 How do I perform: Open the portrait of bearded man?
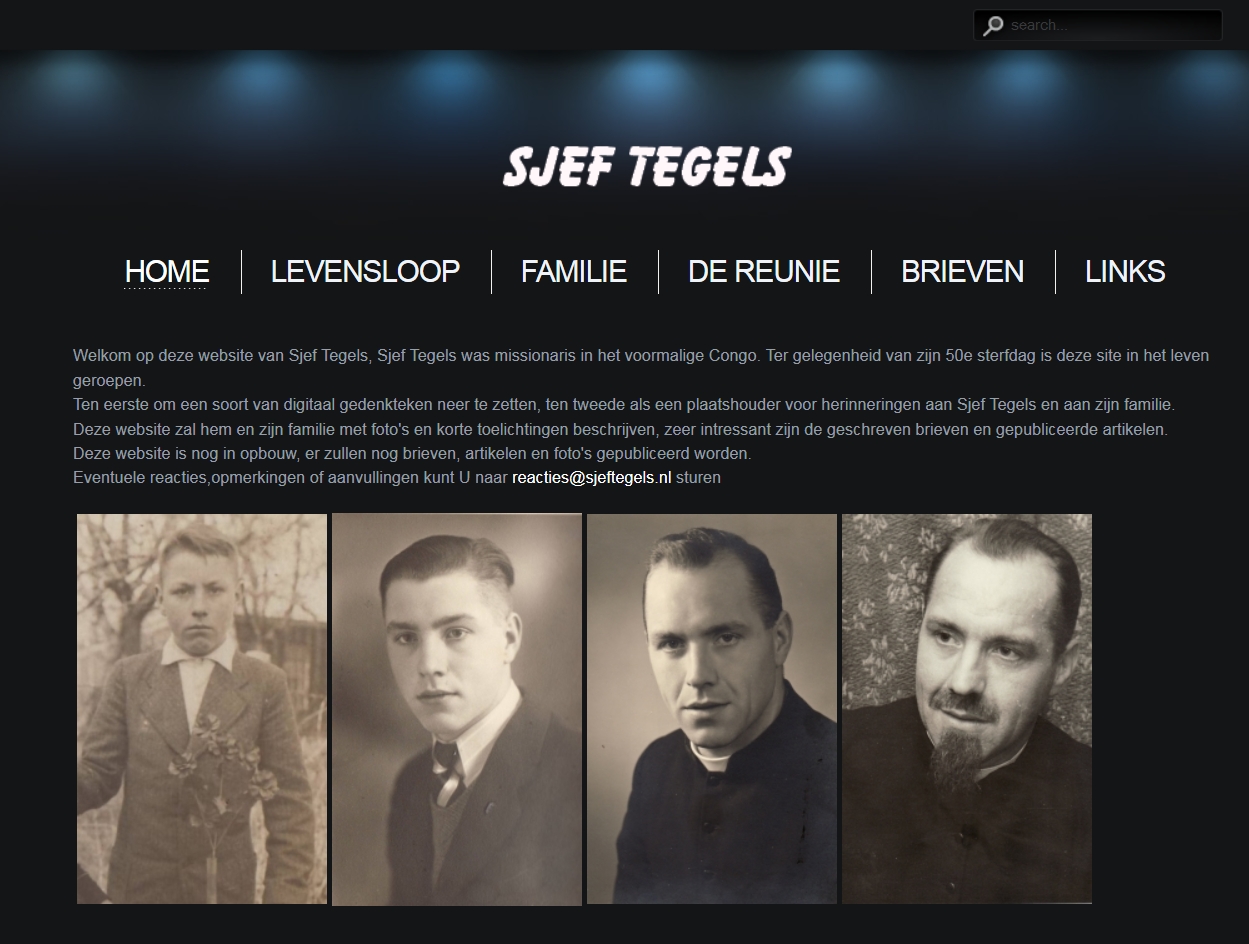pyautogui.click(x=967, y=709)
